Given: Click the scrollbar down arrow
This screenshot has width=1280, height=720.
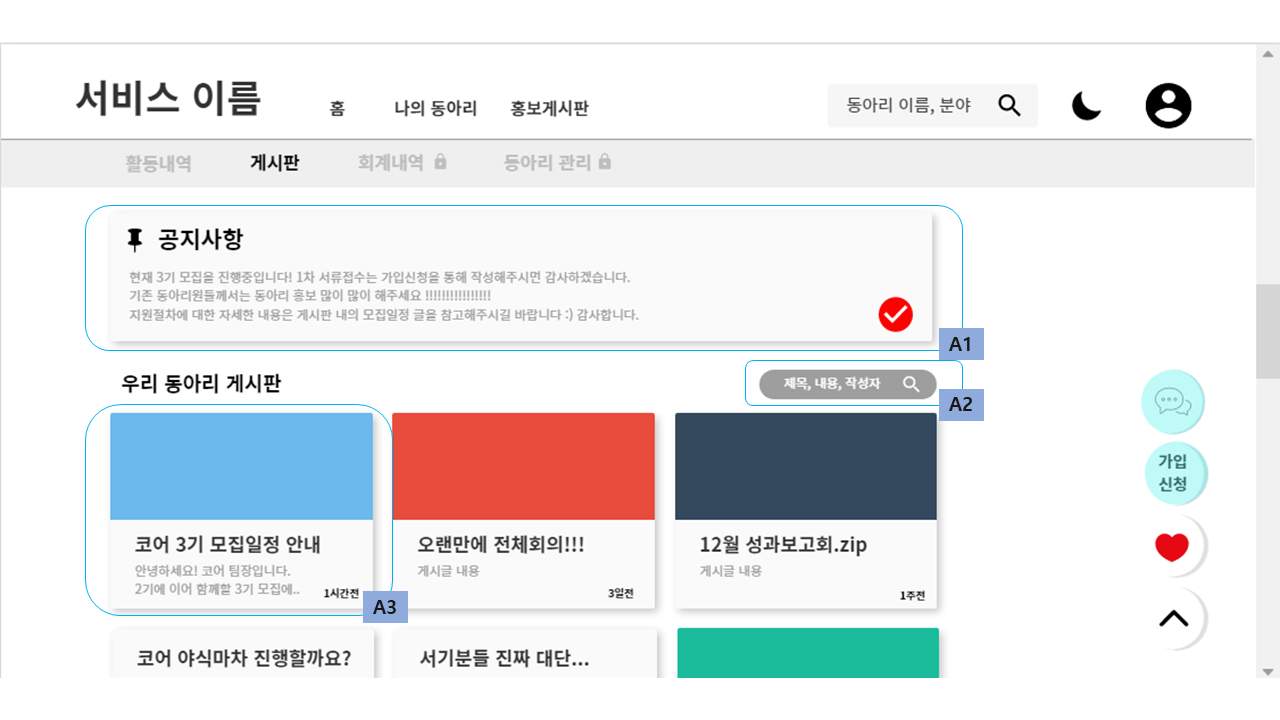Looking at the screenshot, I should [1268, 671].
